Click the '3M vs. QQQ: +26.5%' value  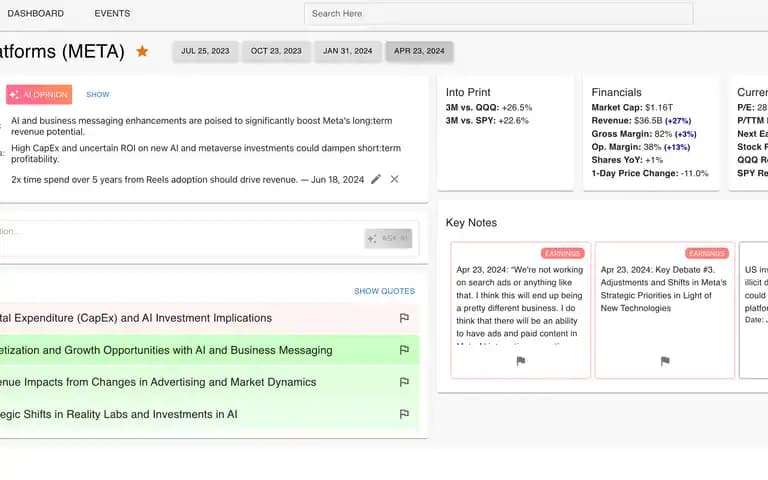tap(489, 107)
